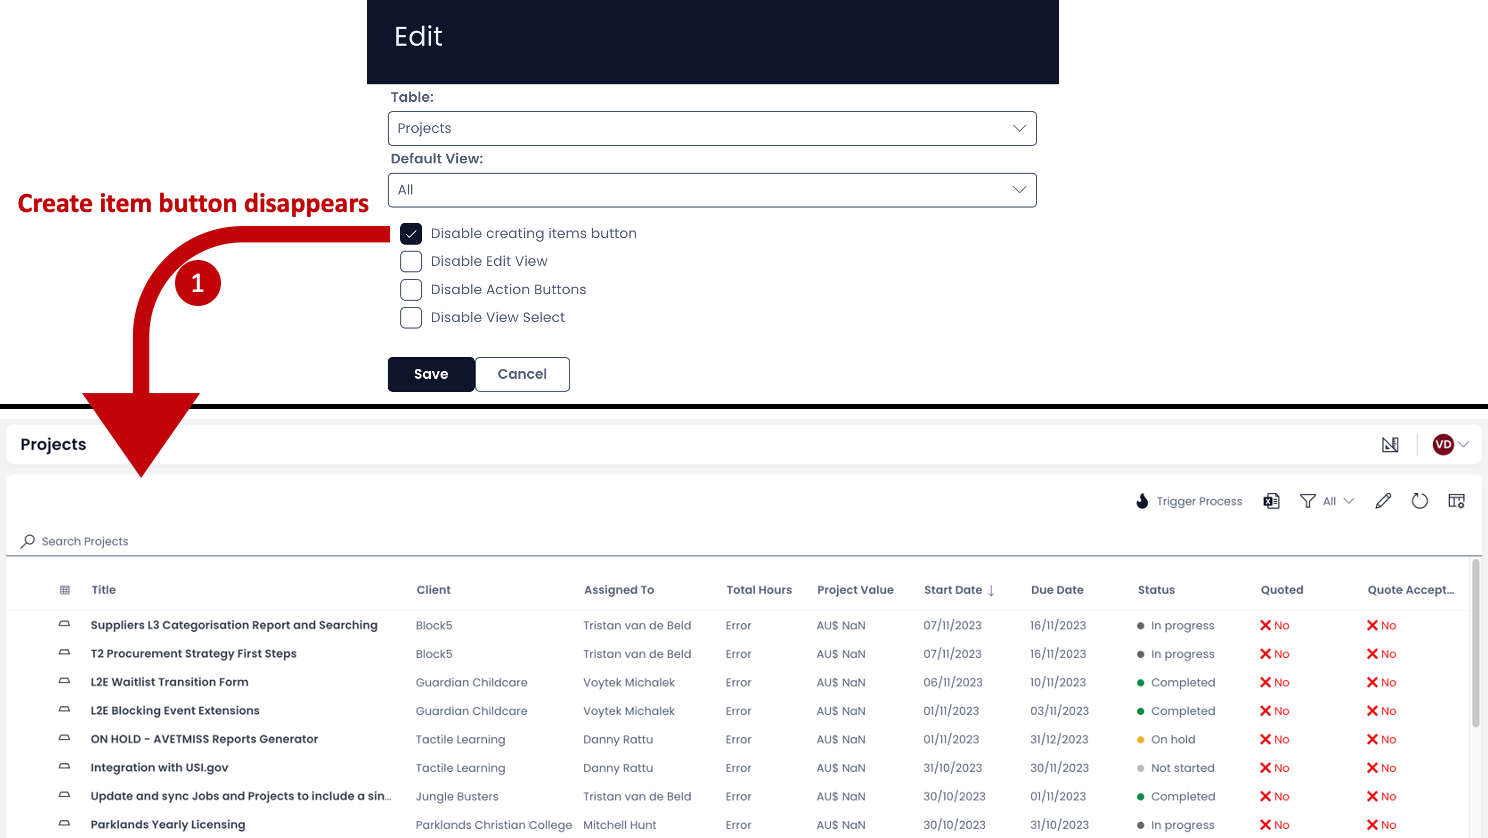The height and width of the screenshot is (838, 1488).
Task: Click the Total Hours column header
Action: (759, 590)
